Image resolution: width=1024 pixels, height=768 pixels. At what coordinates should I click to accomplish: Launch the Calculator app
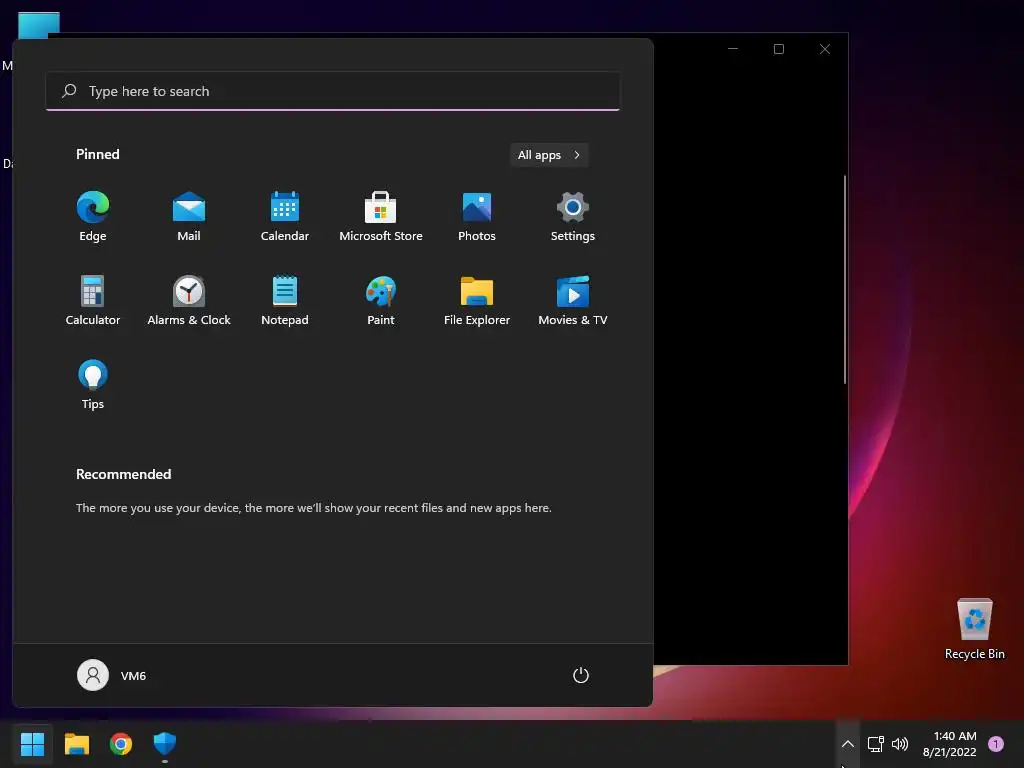coord(93,301)
